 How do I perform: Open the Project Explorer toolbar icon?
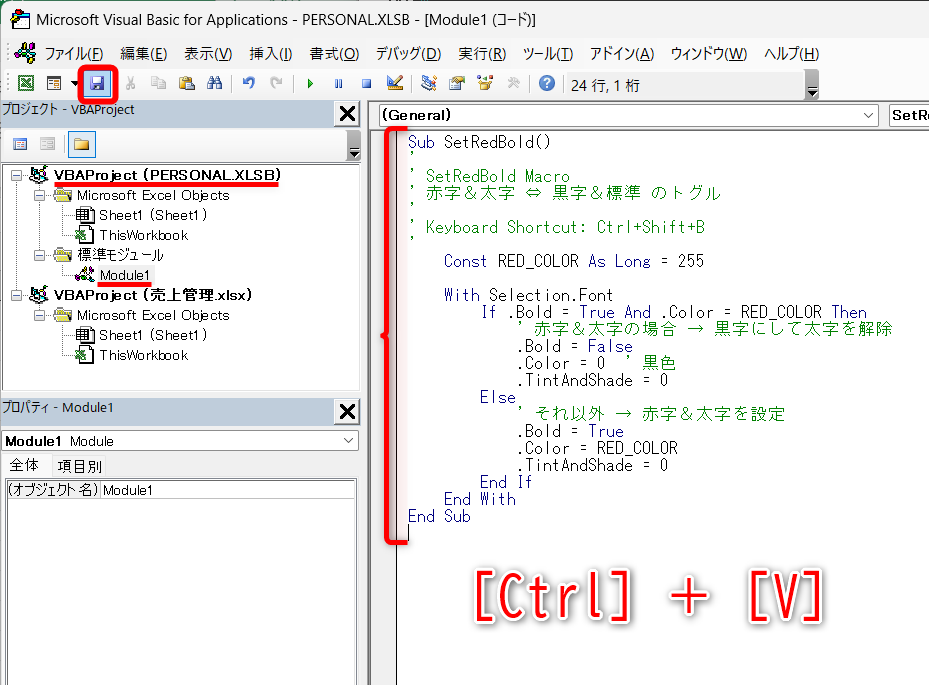tap(429, 83)
